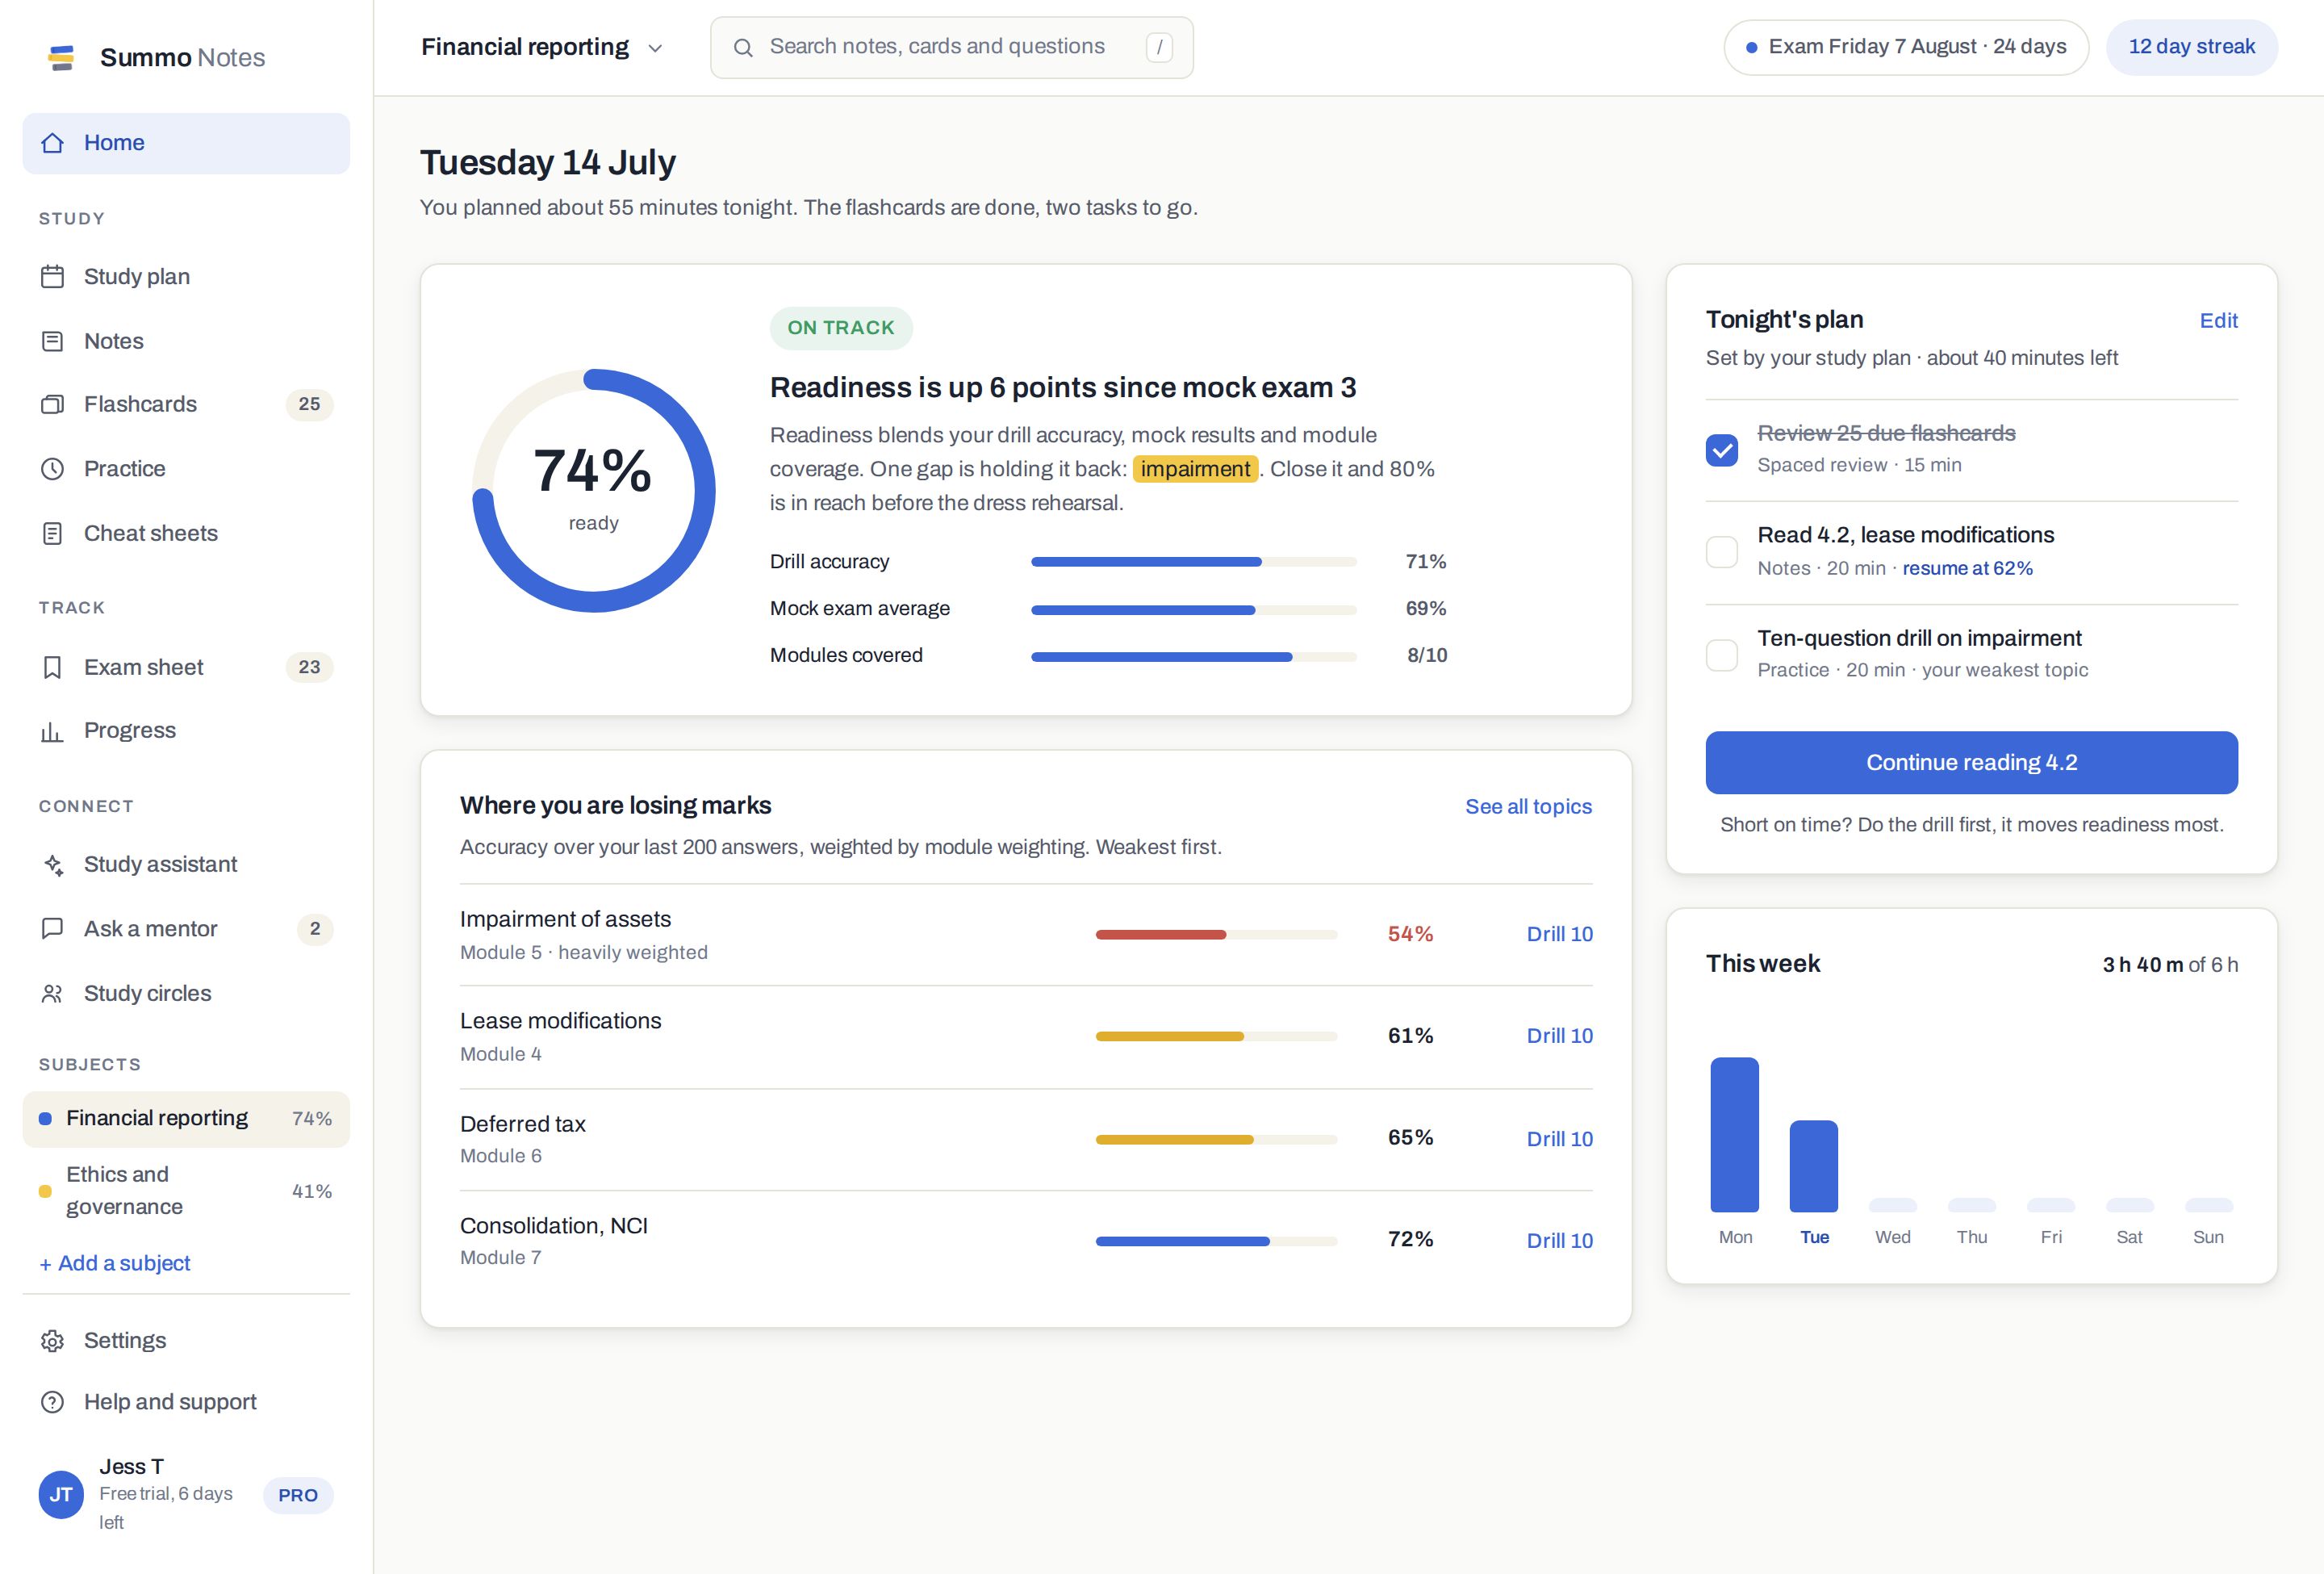Go to Notes in the sidebar
Screen dimensions: 2324x1574
tap(186, 341)
